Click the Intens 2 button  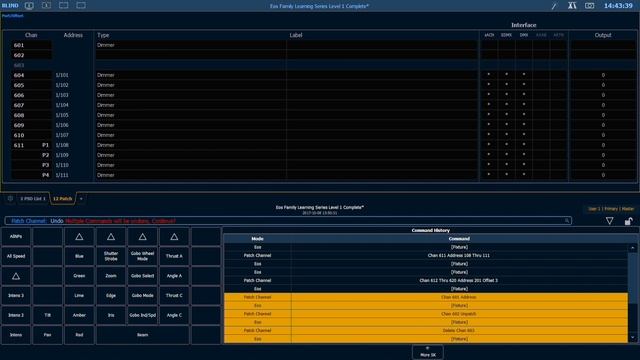(16, 315)
